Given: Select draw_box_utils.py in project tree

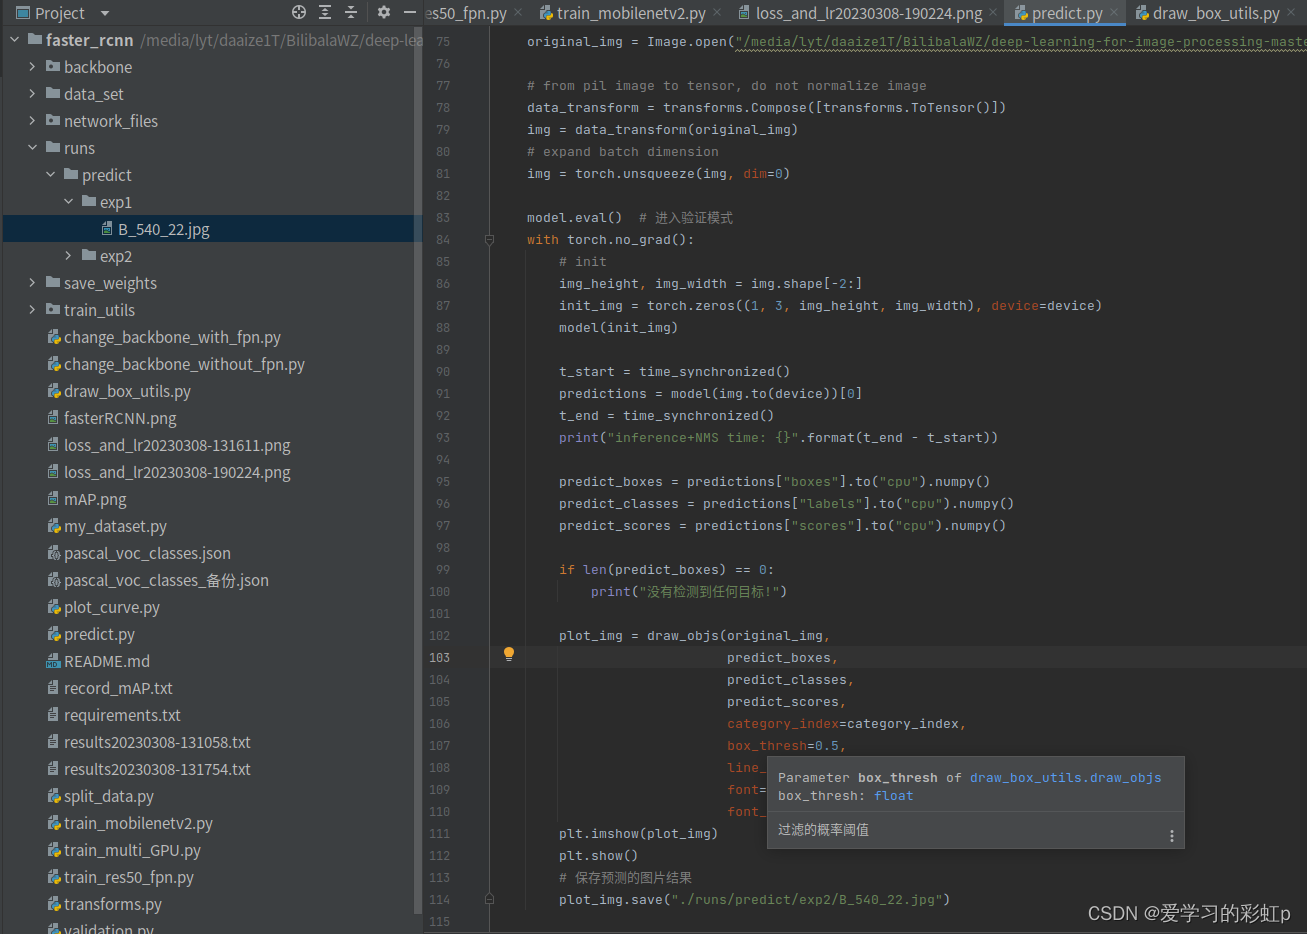Looking at the screenshot, I should click(x=127, y=391).
